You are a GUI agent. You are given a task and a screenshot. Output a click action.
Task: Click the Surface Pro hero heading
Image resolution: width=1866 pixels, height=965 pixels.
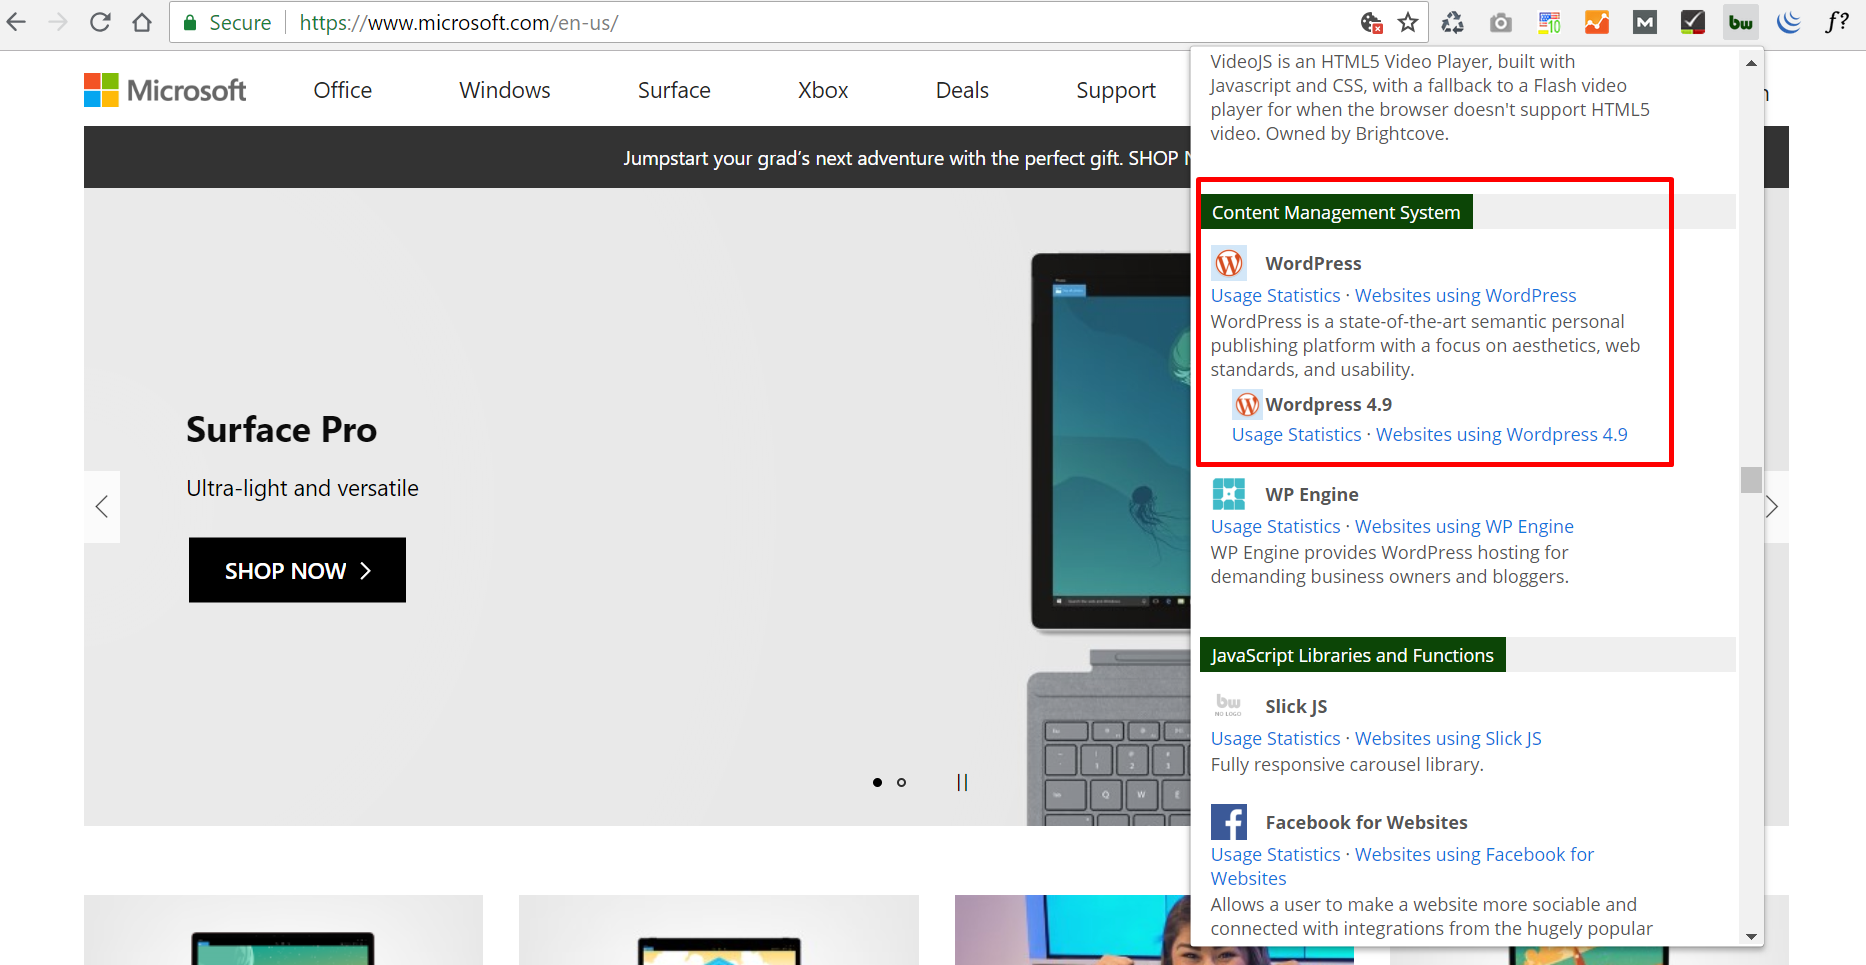(x=282, y=429)
